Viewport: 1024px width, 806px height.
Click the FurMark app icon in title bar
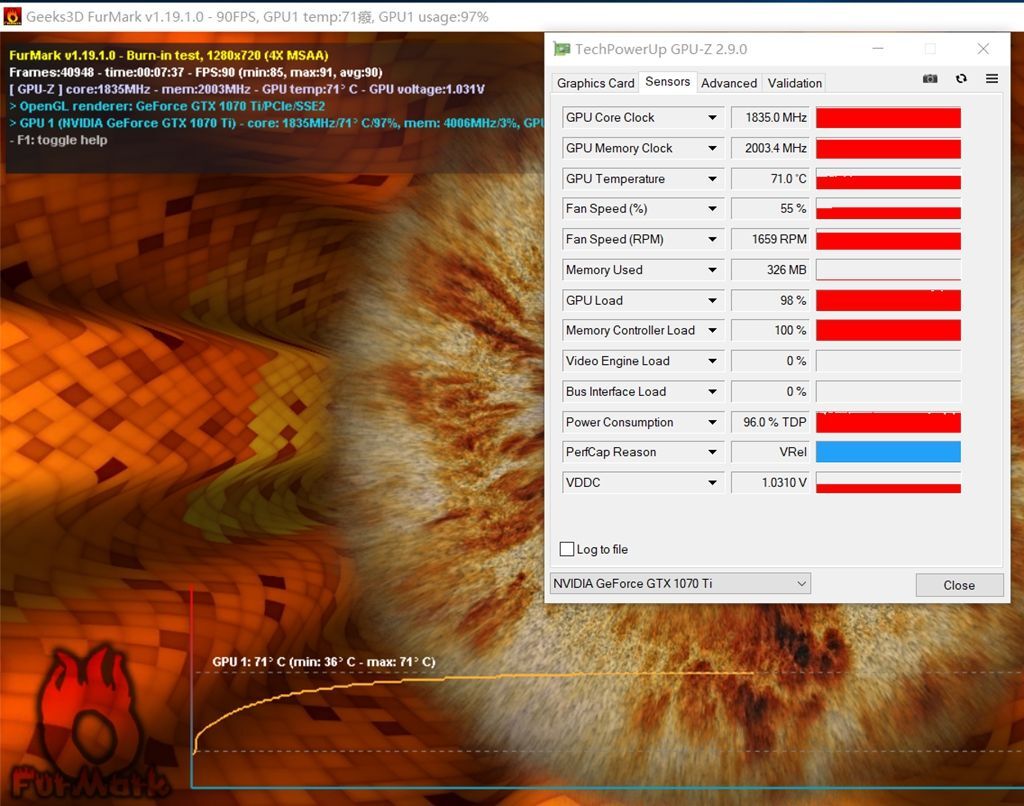(12, 16)
